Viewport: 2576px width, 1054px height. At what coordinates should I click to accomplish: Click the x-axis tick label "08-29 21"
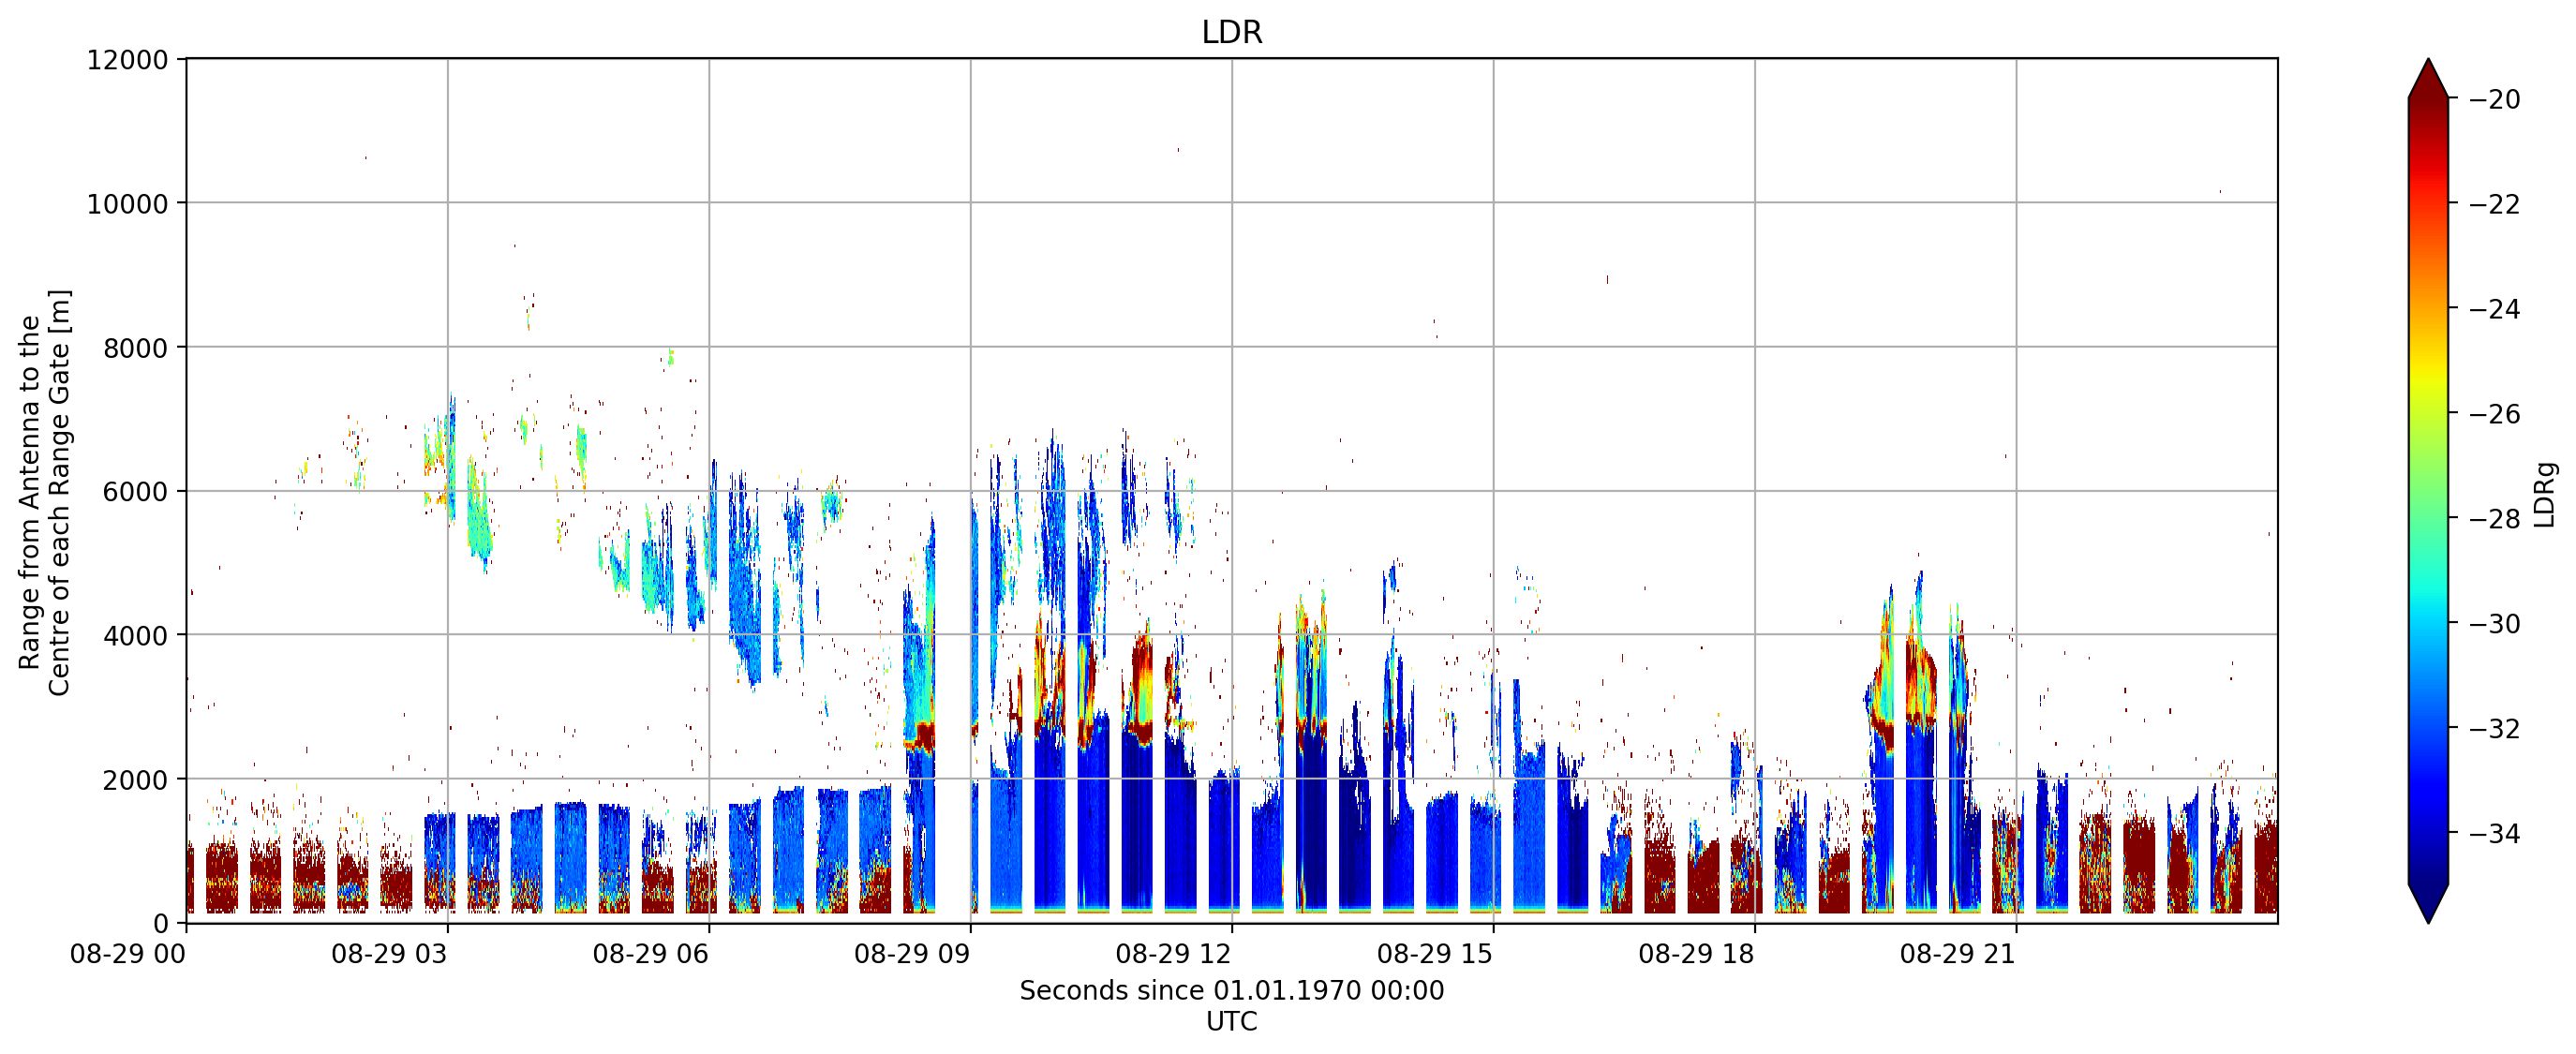tap(1958, 954)
